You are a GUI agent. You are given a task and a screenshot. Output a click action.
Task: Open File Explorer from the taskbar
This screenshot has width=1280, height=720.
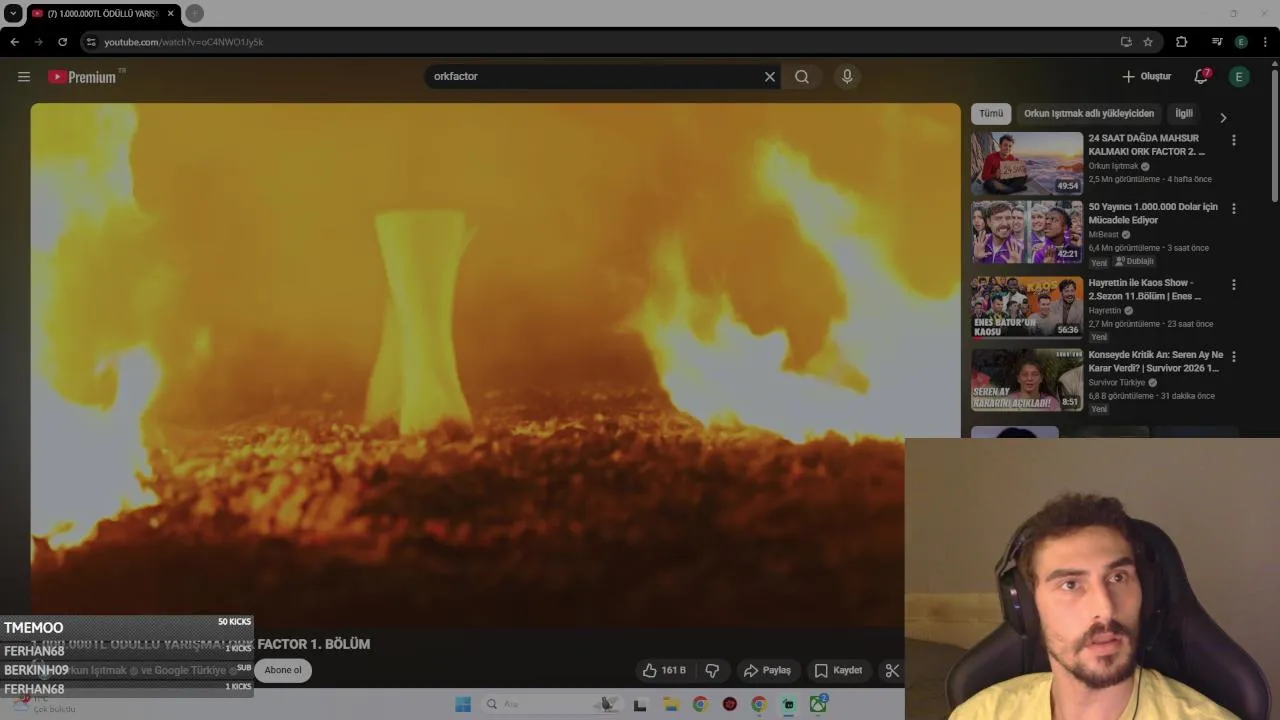[671, 705]
